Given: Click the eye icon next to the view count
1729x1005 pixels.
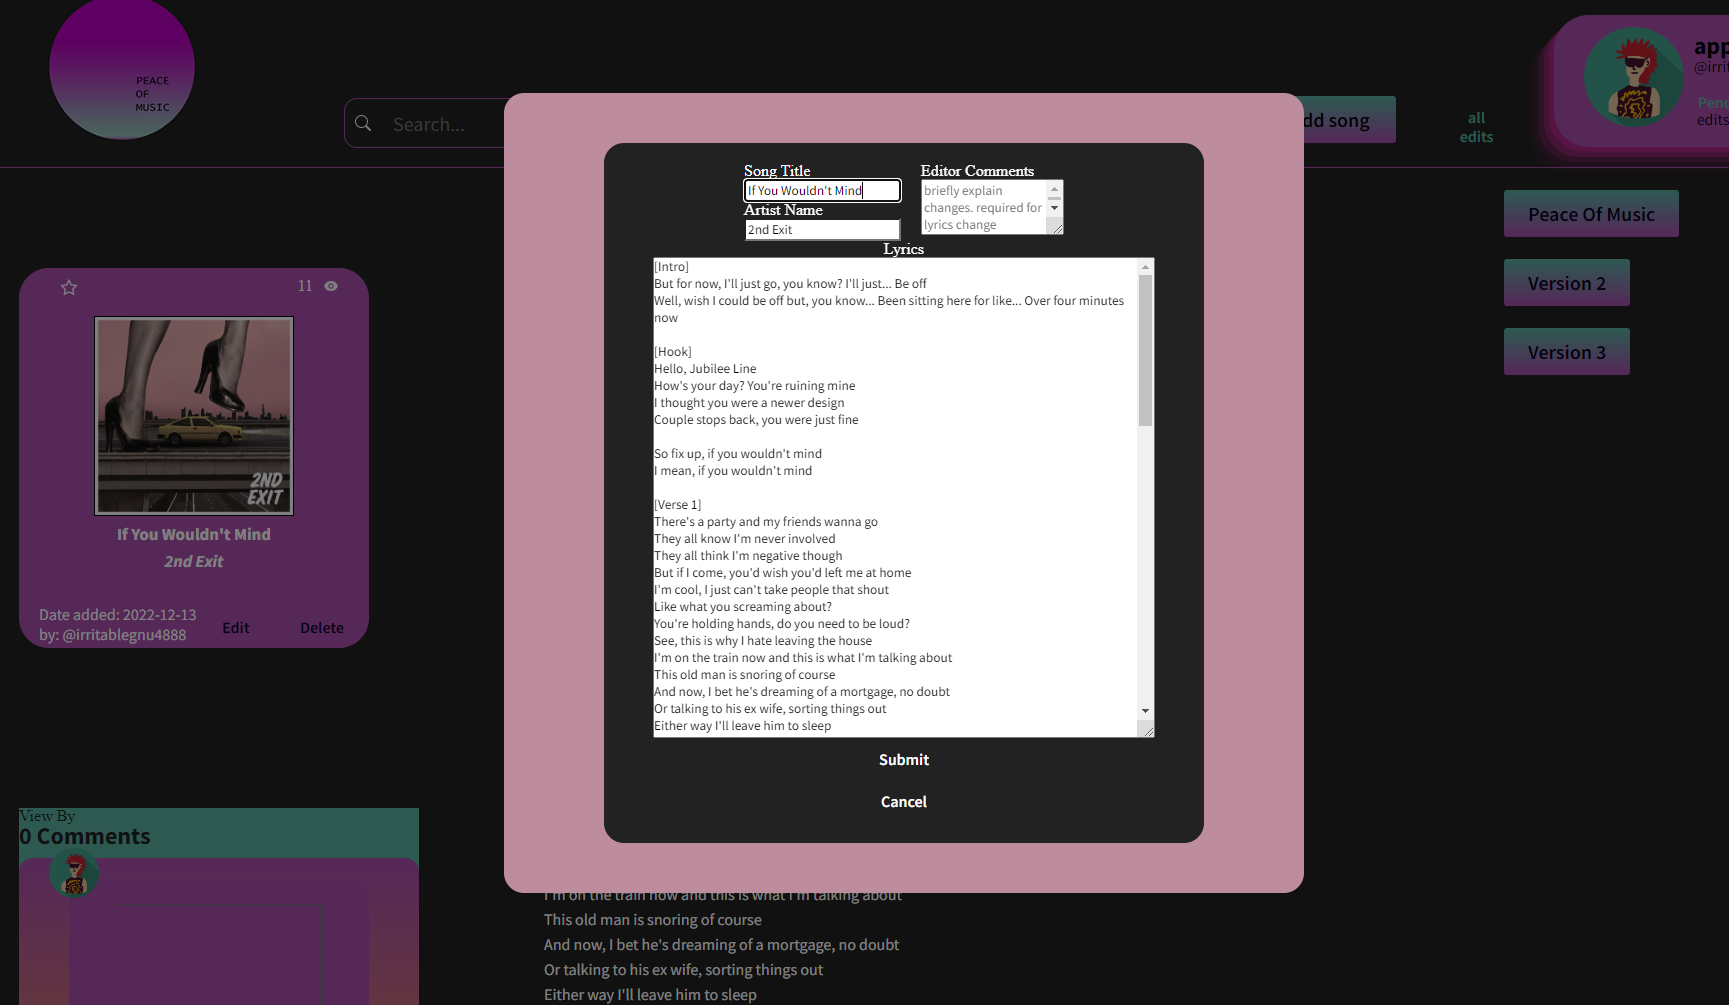Looking at the screenshot, I should (330, 286).
